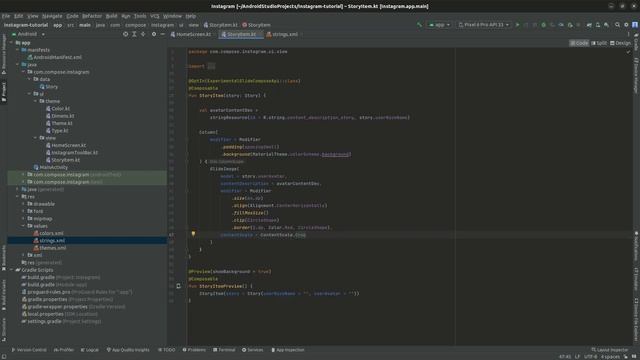Open the TODO tool window

coord(166,350)
